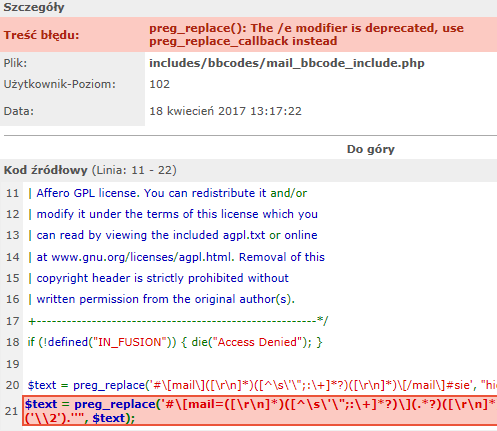Click line number 11 in the gutter
The image size is (497, 431).
click(x=13, y=193)
